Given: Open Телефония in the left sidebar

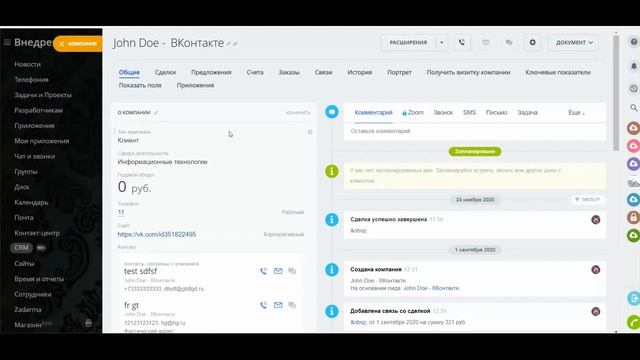Looking at the screenshot, I should [31, 80].
